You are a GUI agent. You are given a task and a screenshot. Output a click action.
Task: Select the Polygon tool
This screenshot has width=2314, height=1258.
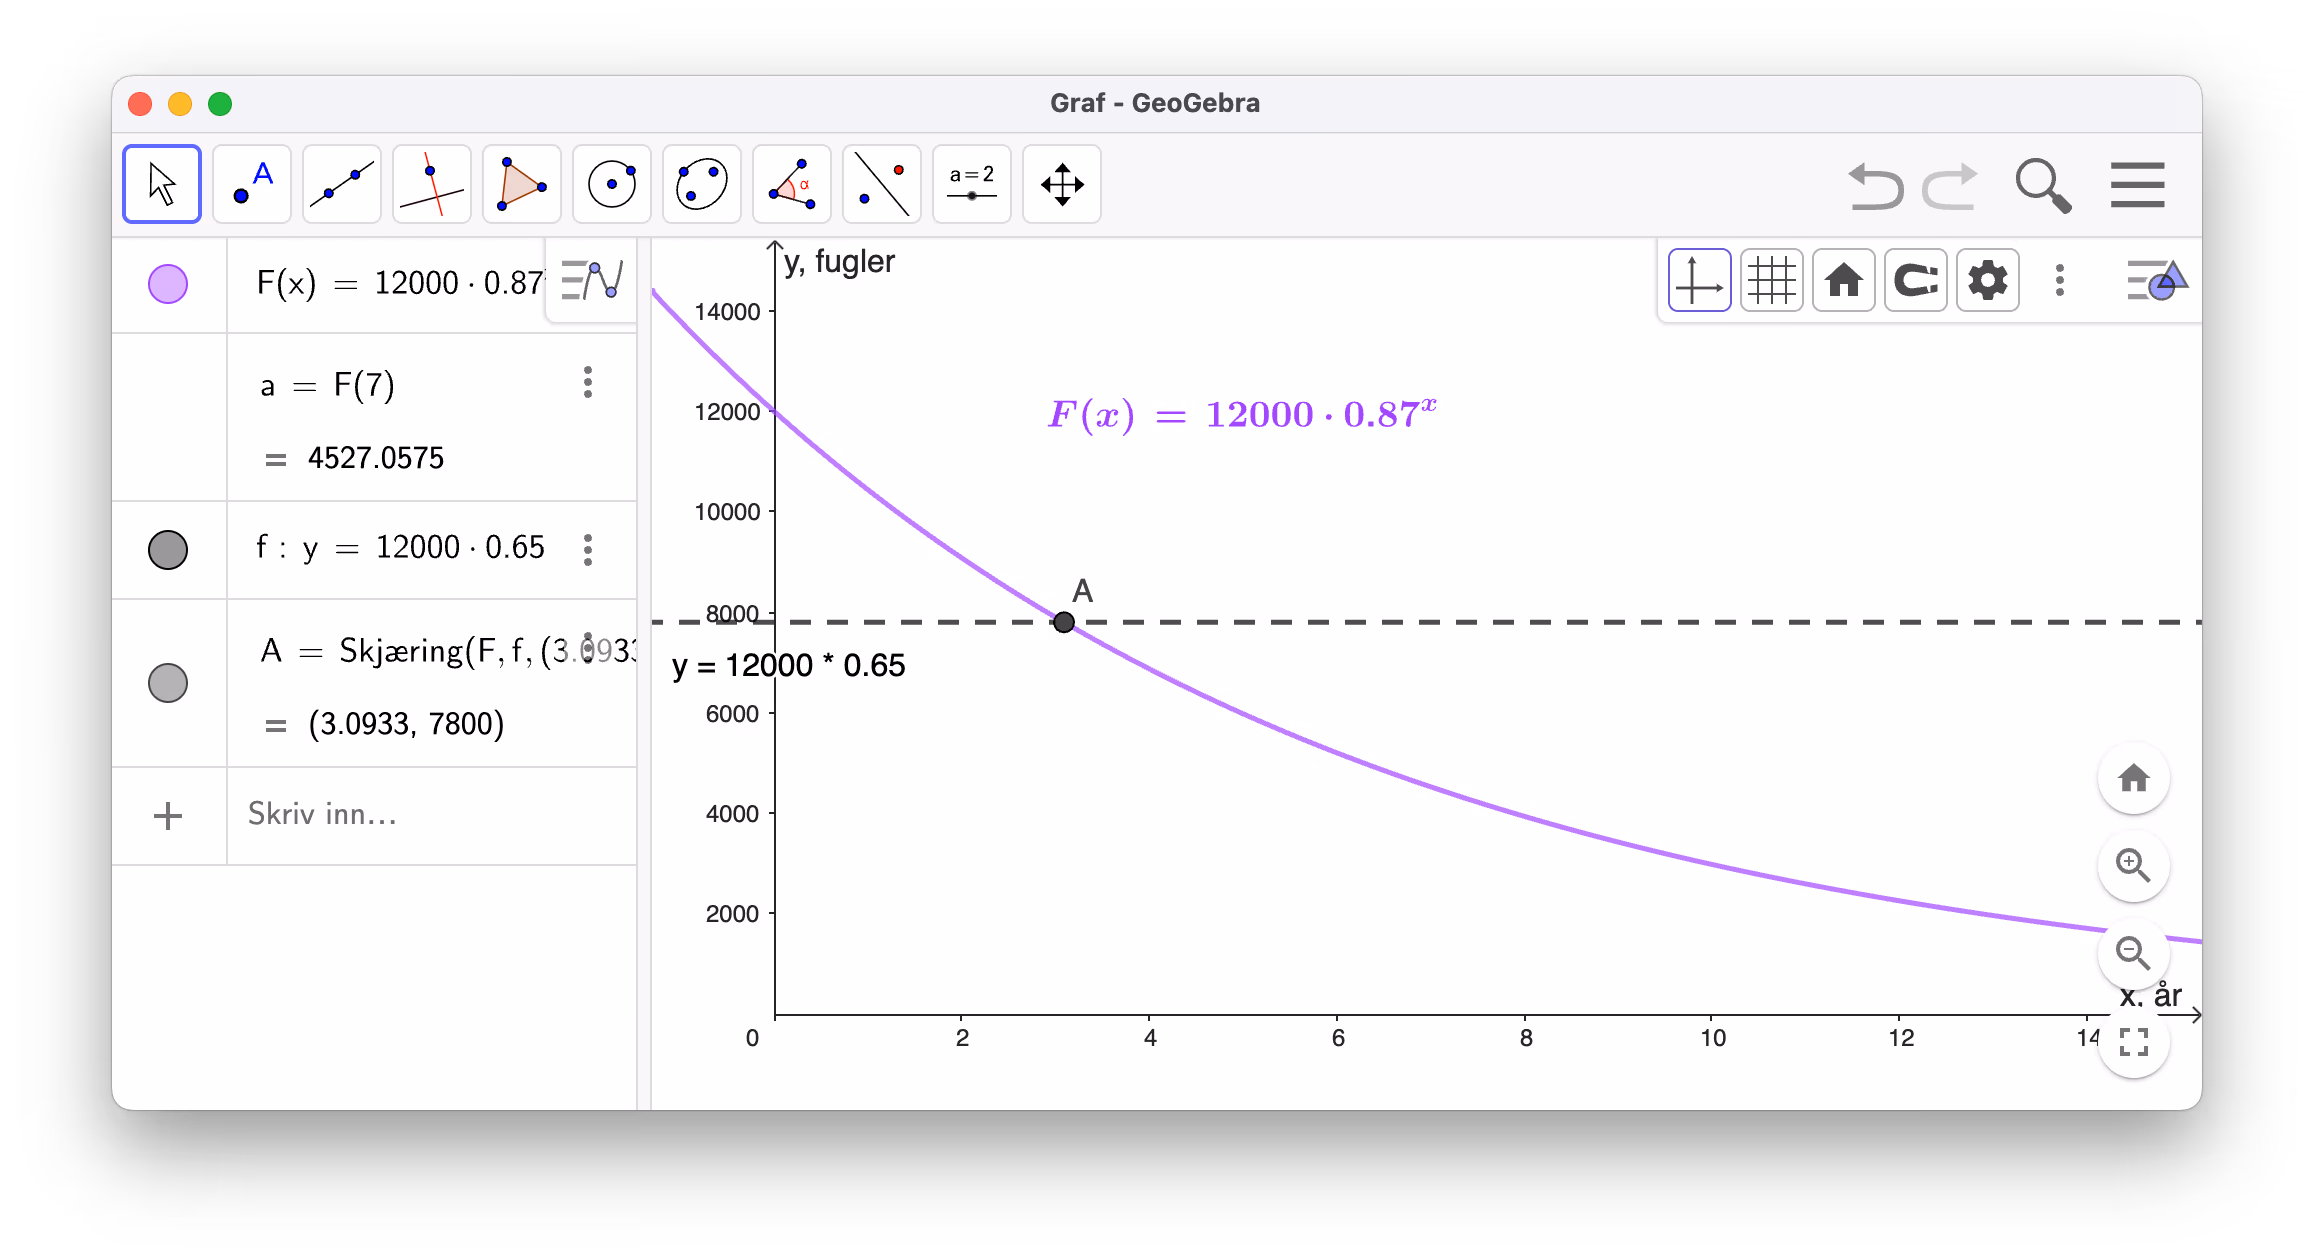(x=522, y=184)
